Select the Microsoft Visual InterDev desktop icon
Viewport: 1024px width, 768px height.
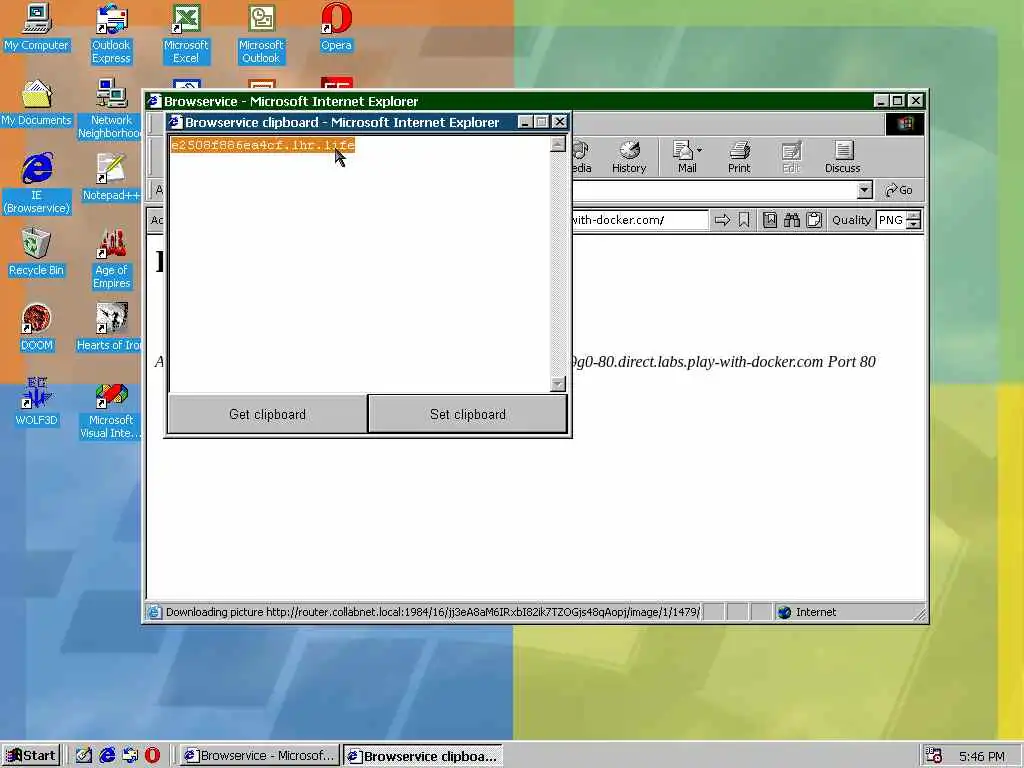111,409
